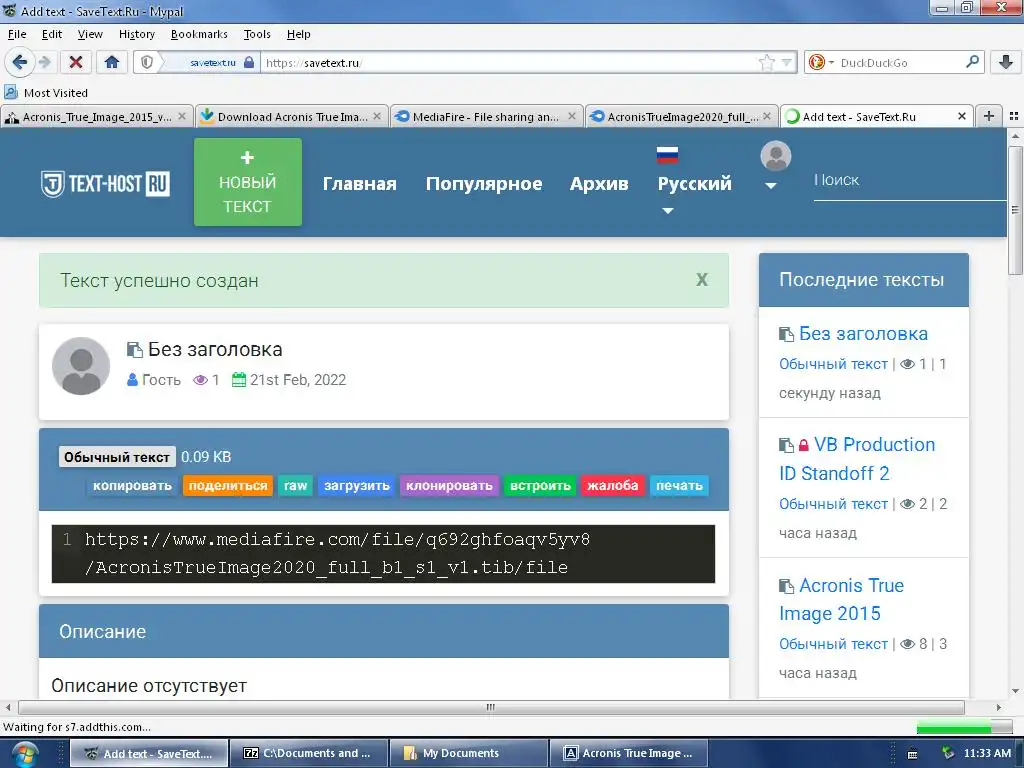Viewport: 1024px width, 768px height.
Task: Click the печать print button
Action: 679,485
